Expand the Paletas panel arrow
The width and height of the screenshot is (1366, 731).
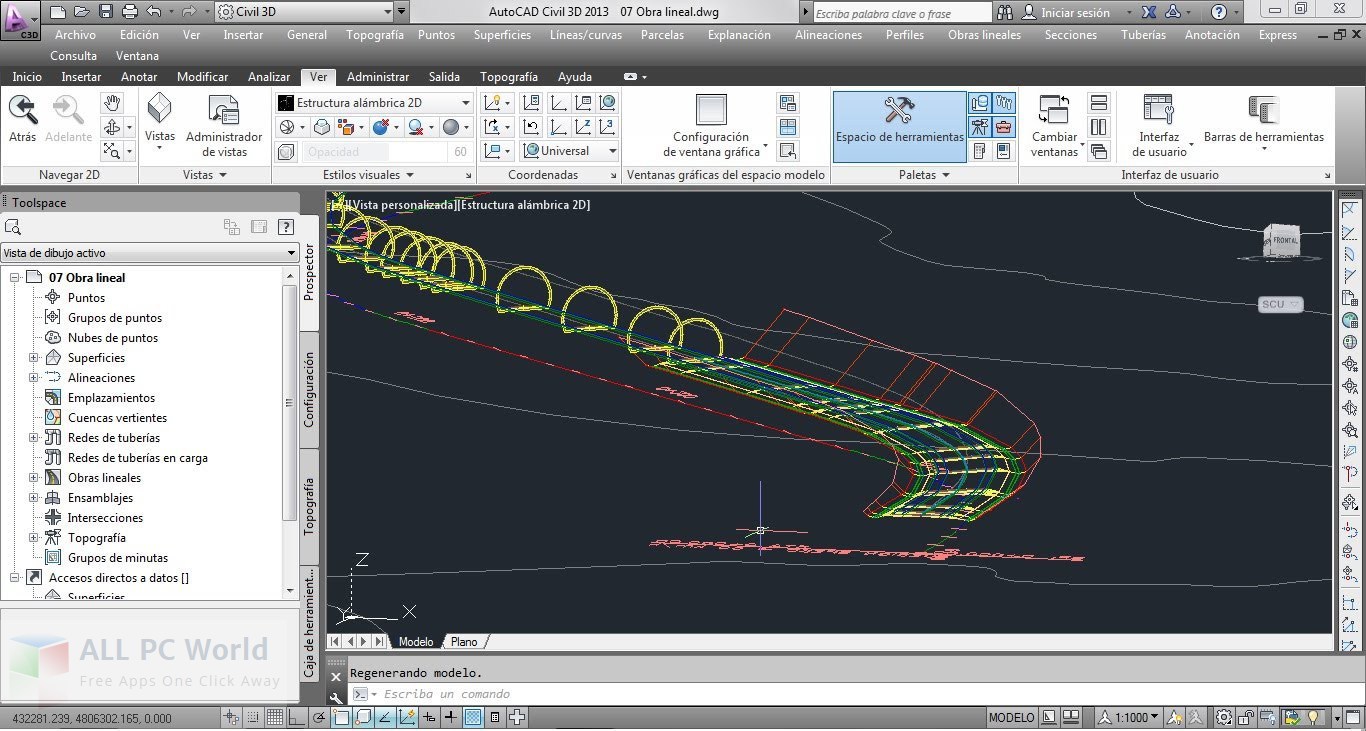(x=946, y=175)
